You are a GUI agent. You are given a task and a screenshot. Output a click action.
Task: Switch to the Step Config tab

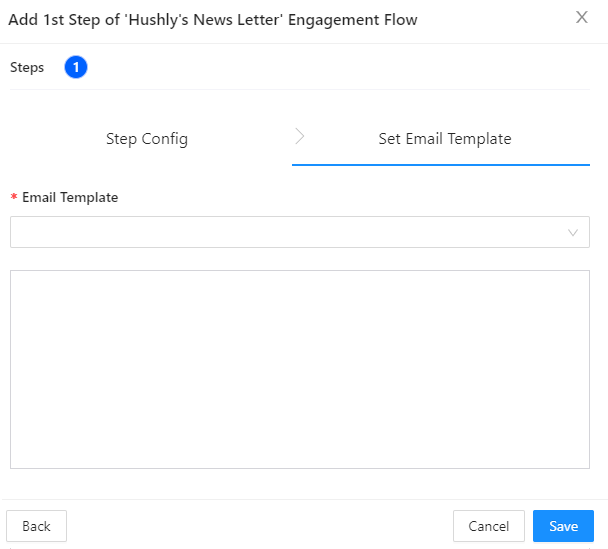(x=147, y=139)
